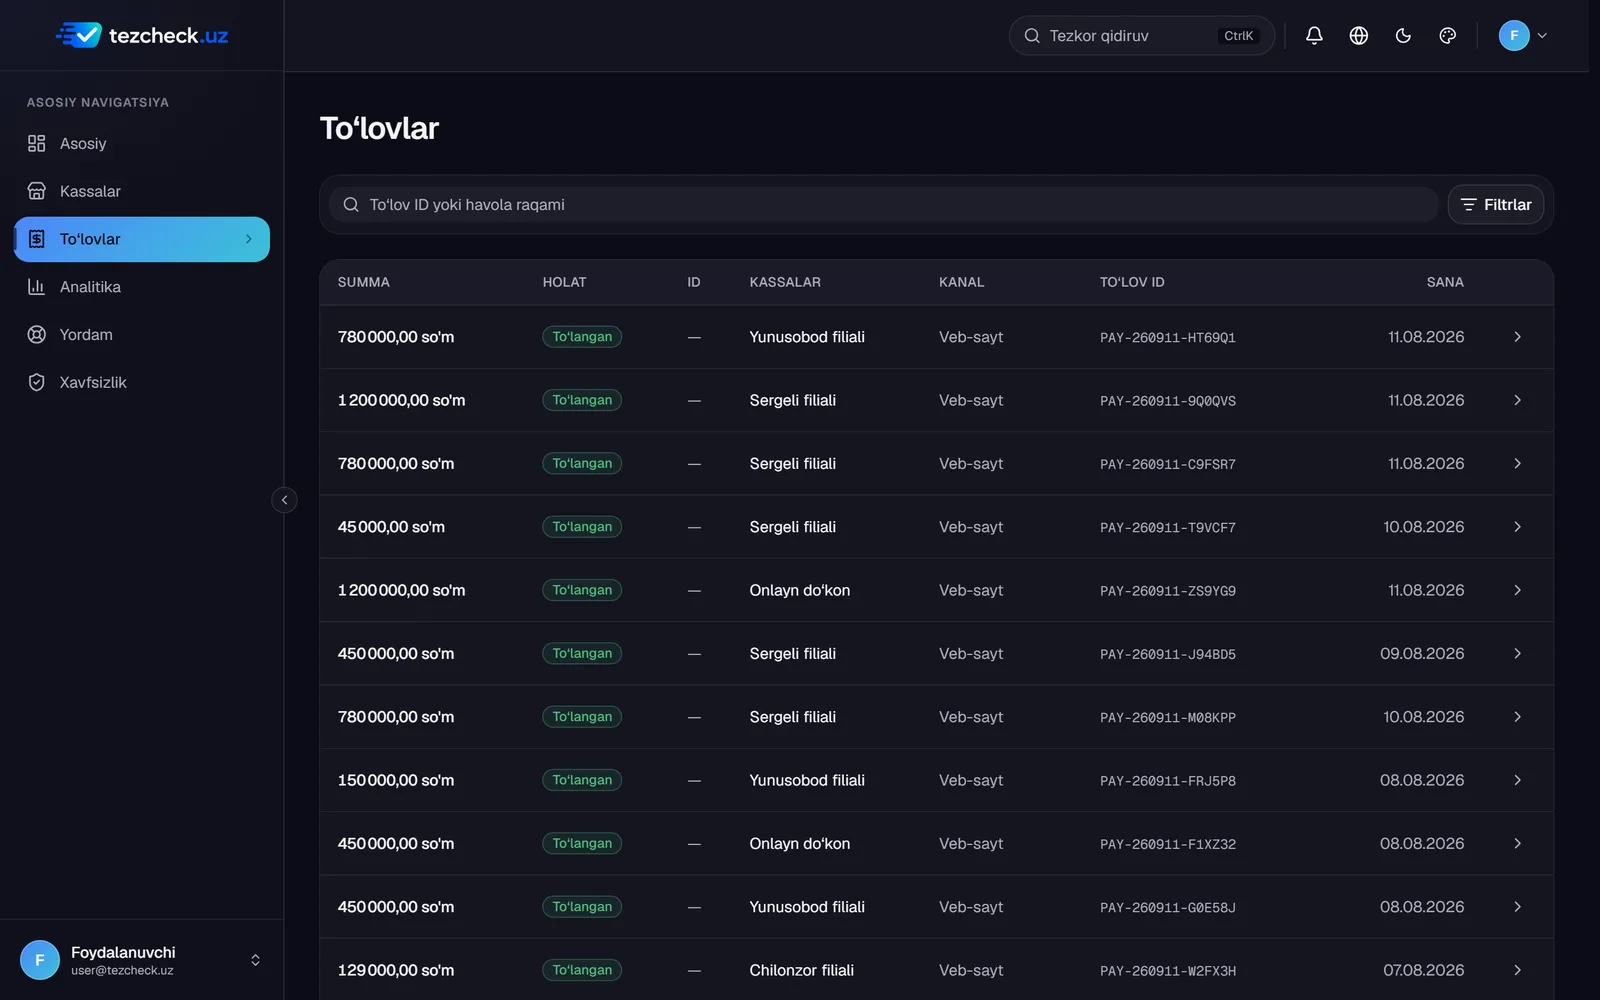Focus the To'lov ID search field

coord(884,205)
